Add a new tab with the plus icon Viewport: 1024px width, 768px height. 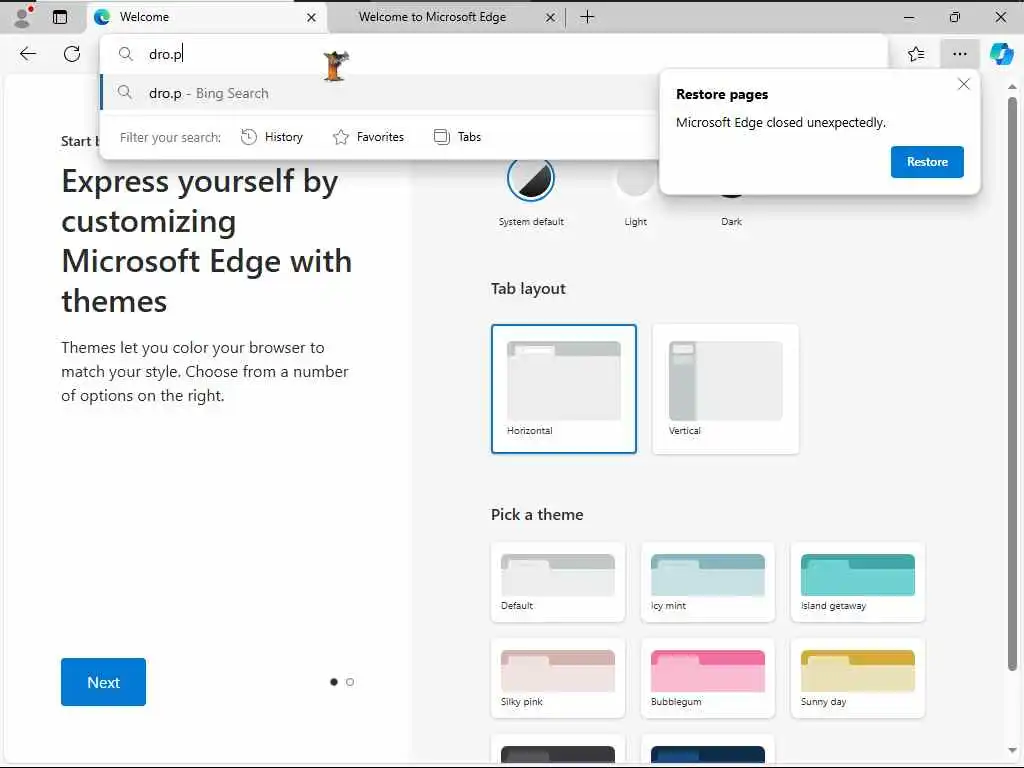[x=587, y=17]
